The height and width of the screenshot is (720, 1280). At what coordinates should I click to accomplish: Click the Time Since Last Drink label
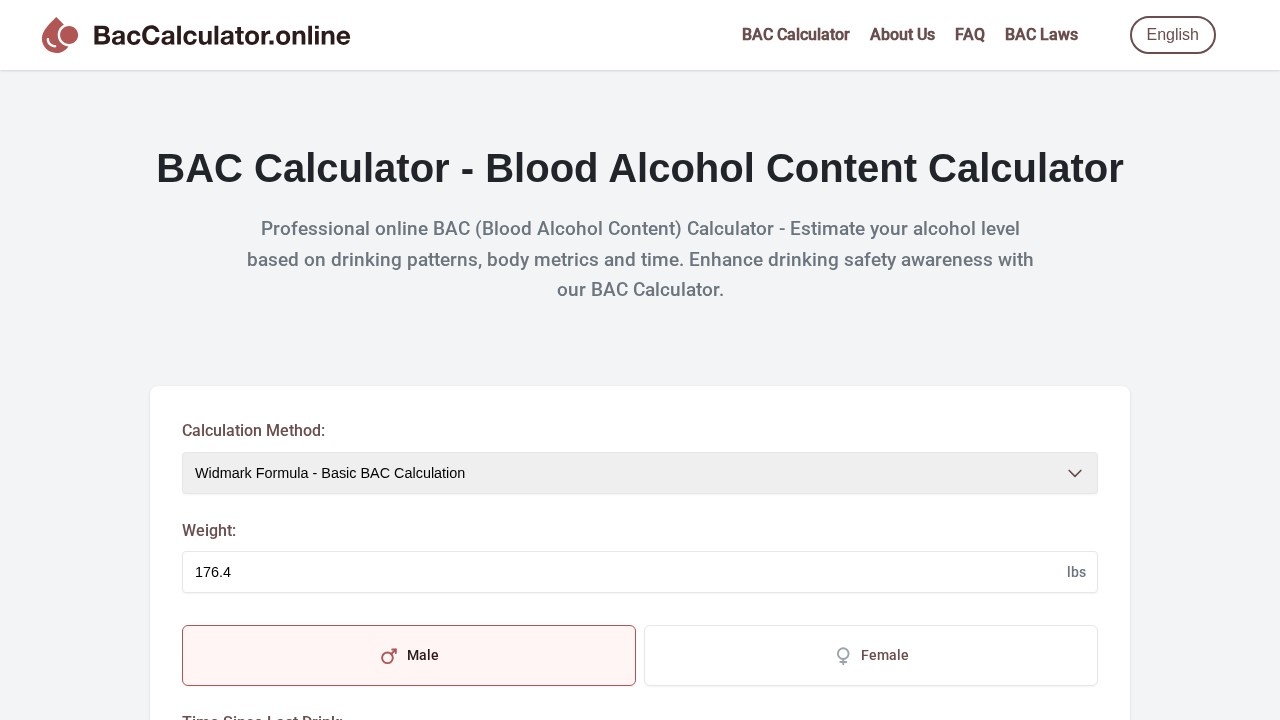(262, 717)
